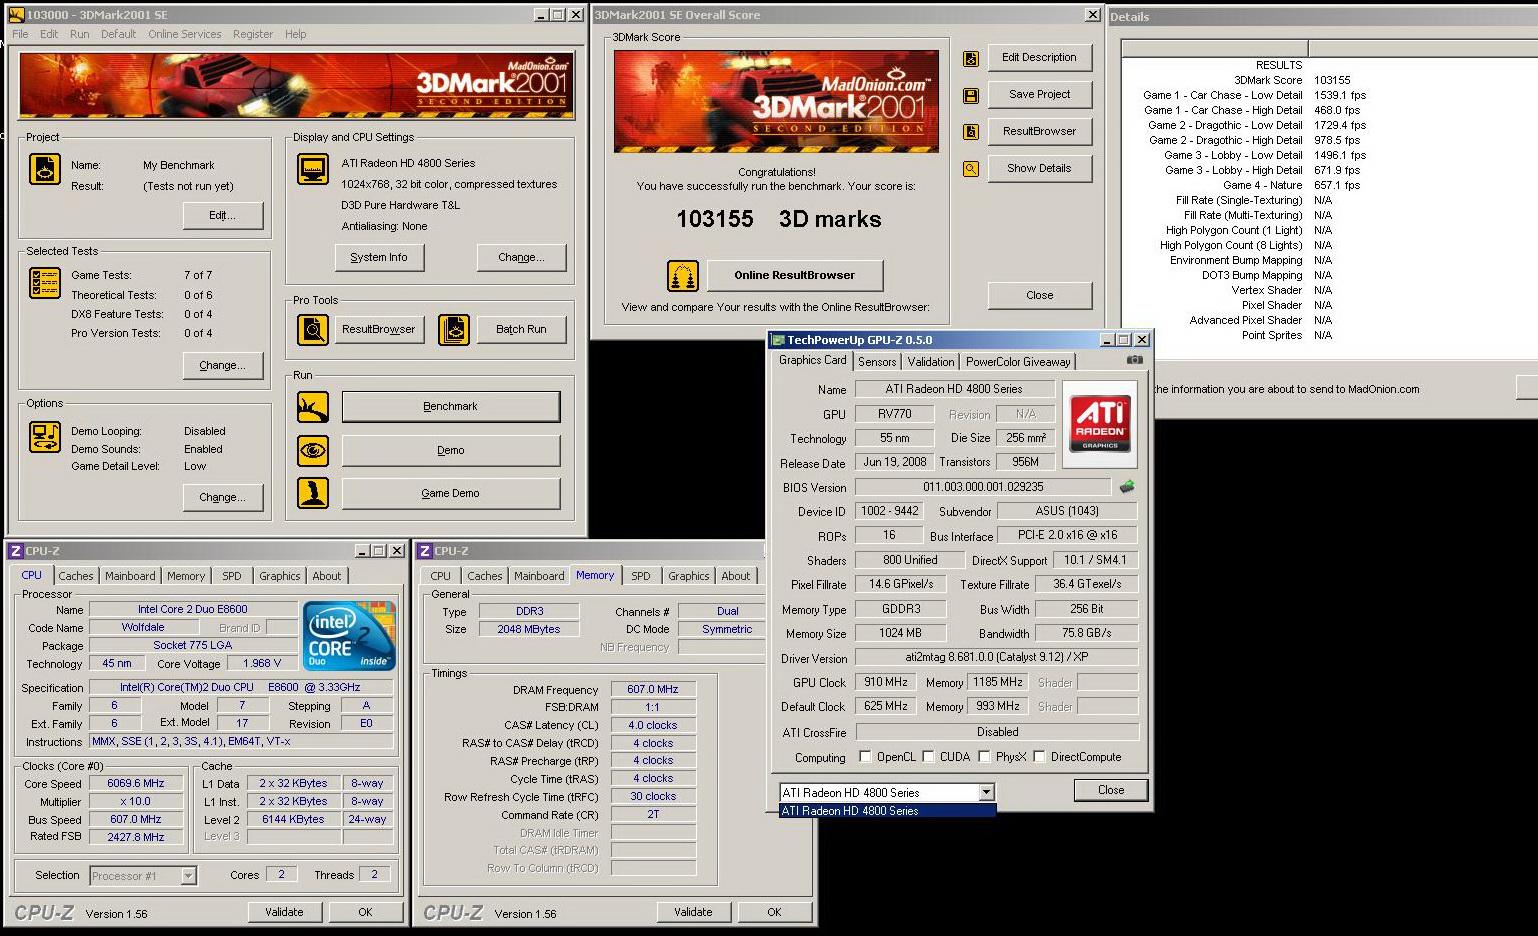
Task: Switch to Caches tab in CPU-Z CPU window
Action: 76,576
